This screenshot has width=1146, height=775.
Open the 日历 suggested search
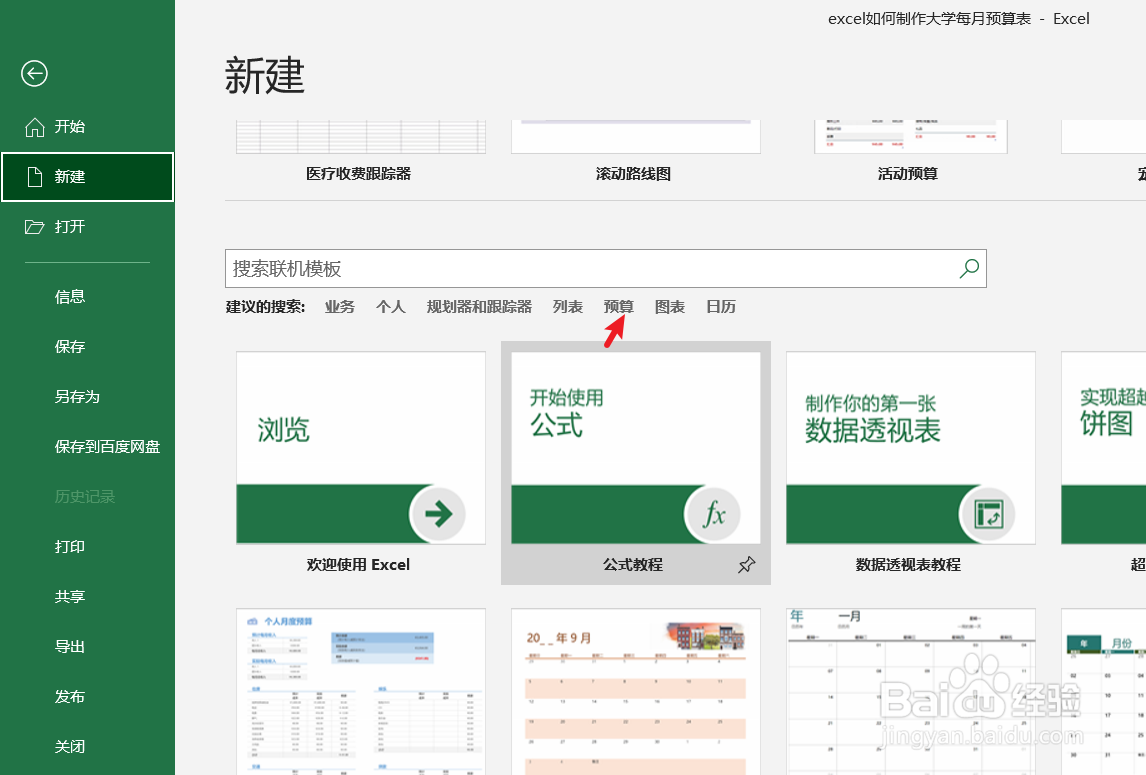720,307
